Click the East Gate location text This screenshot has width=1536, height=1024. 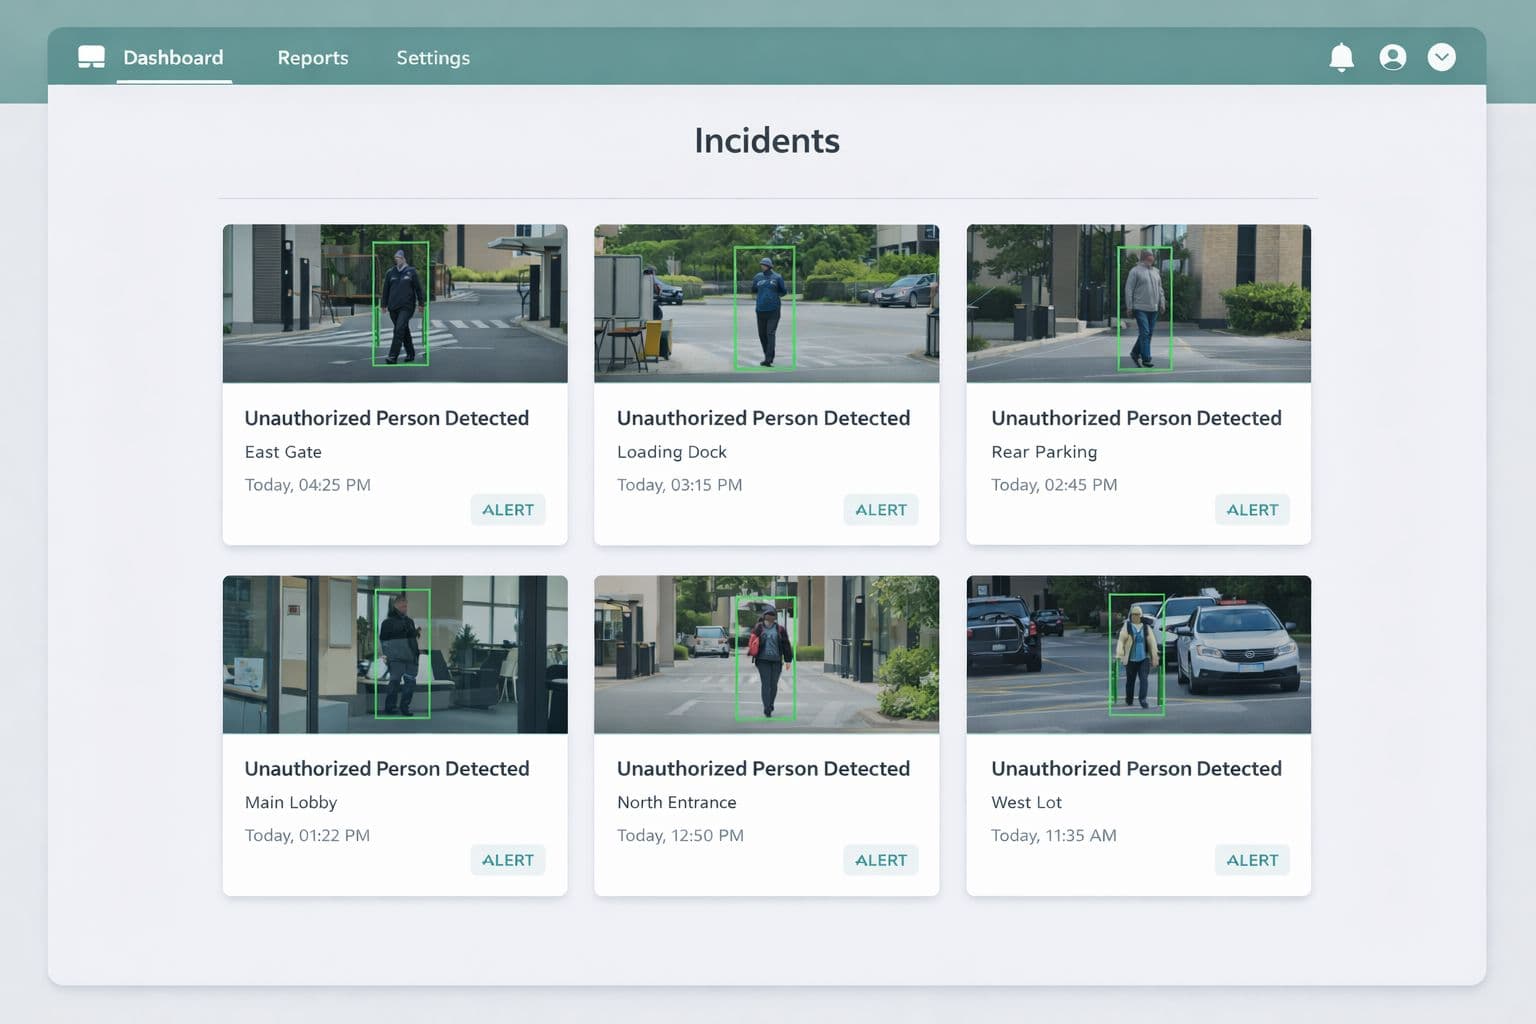click(x=283, y=452)
